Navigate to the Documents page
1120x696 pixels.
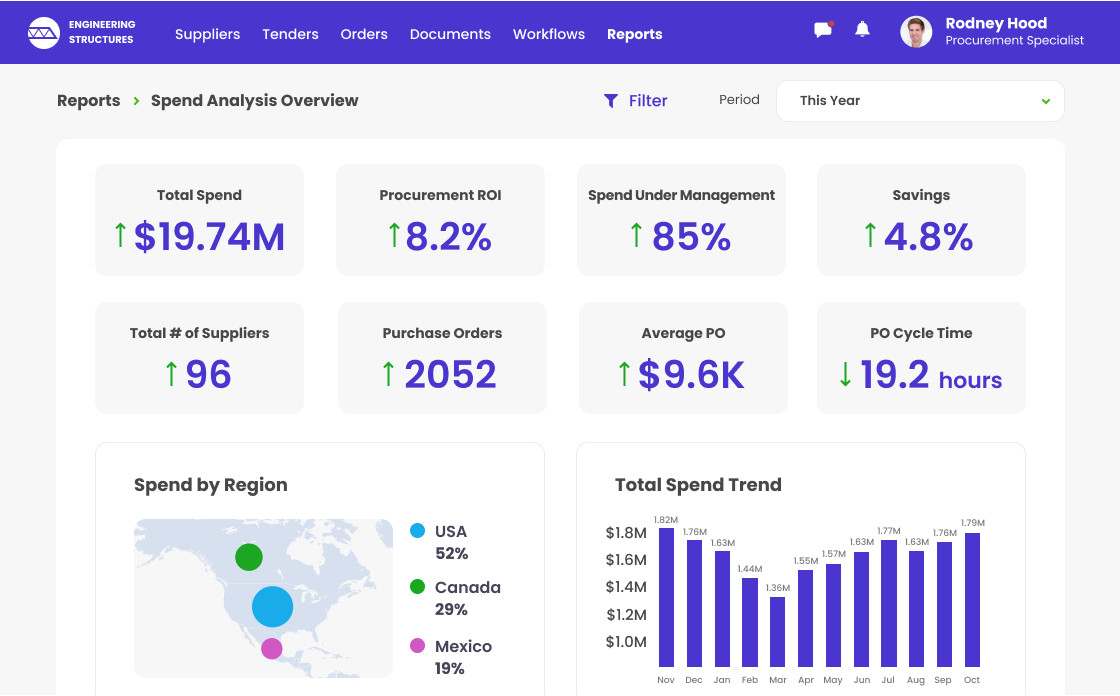point(450,34)
